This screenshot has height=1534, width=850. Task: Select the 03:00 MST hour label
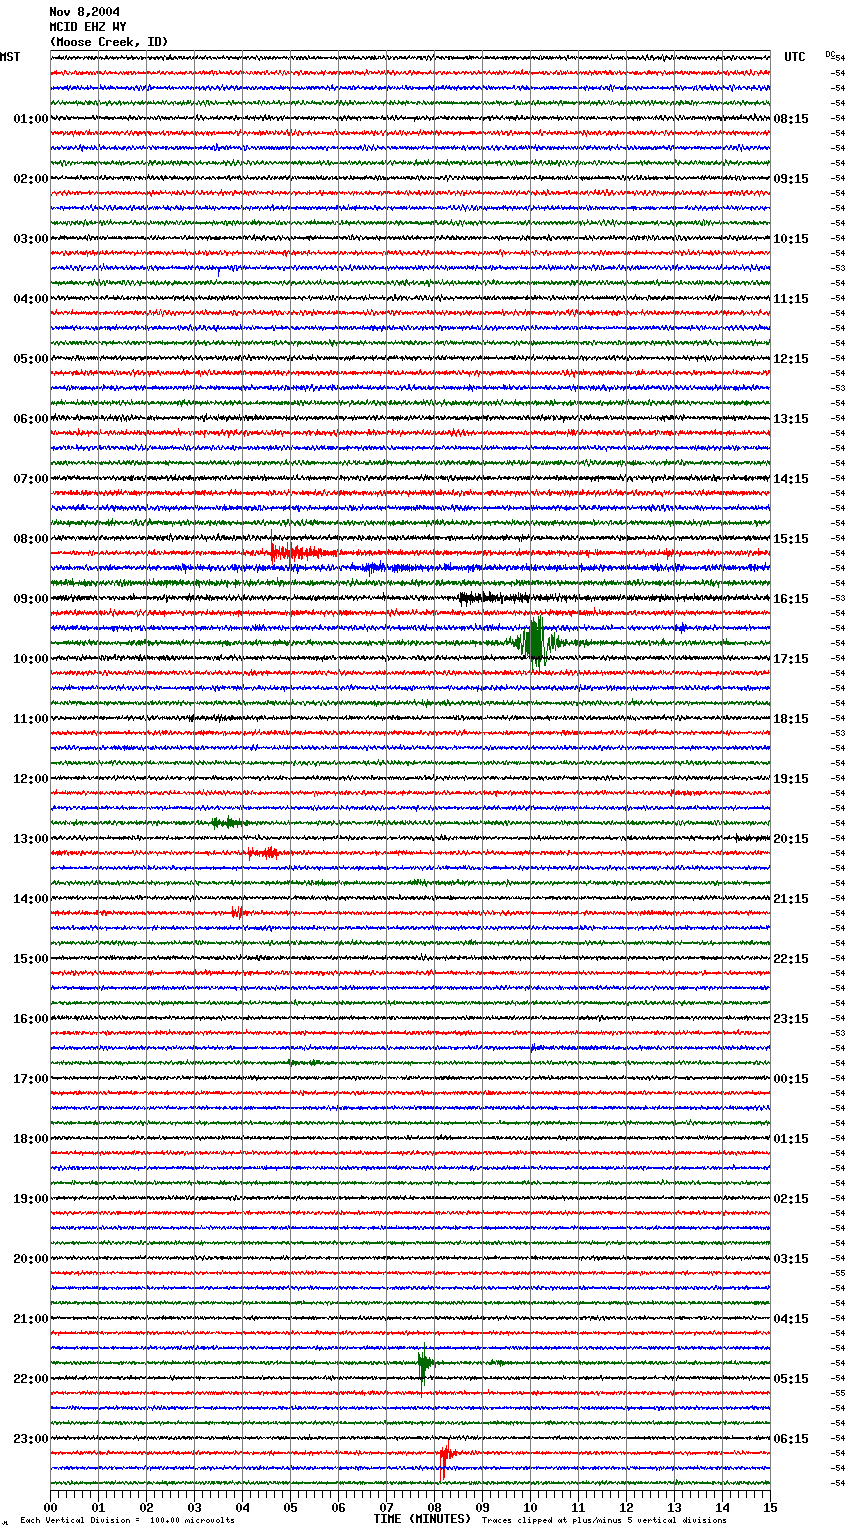[x=31, y=239]
